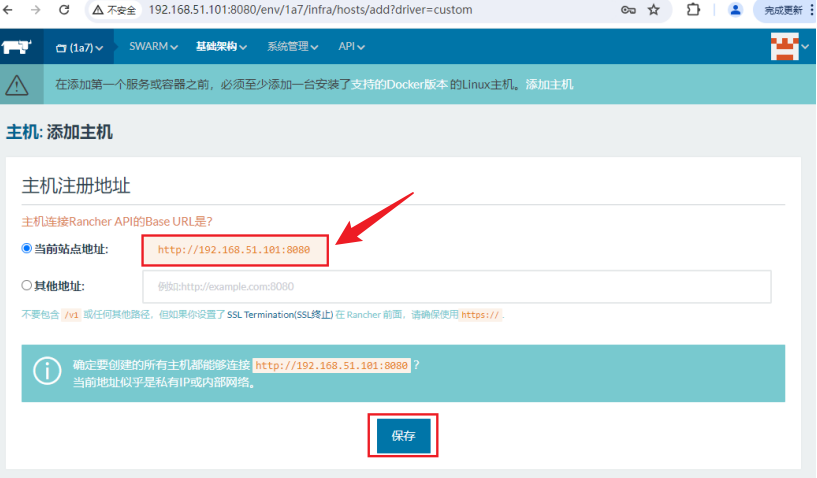Click the 主机注册地址 section heading
Screen dimensions: 817x478
click(x=76, y=186)
